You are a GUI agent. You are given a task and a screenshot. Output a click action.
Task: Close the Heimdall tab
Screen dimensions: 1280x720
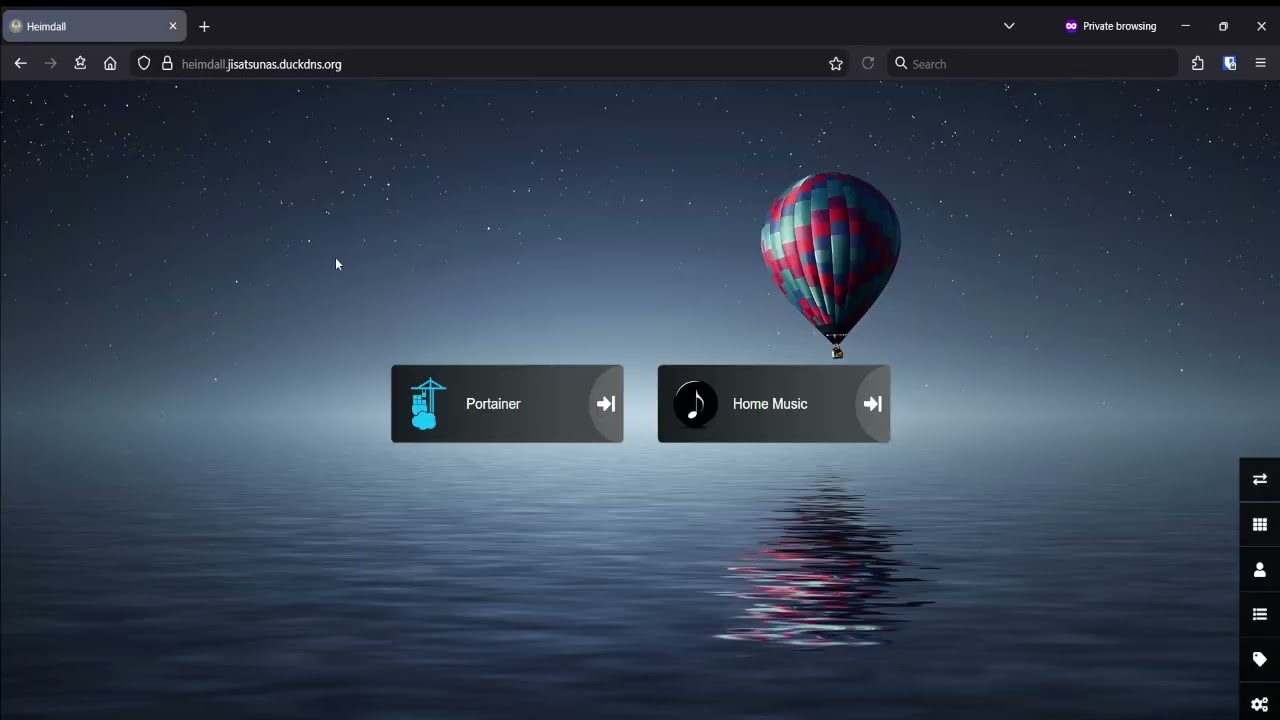pyautogui.click(x=173, y=27)
